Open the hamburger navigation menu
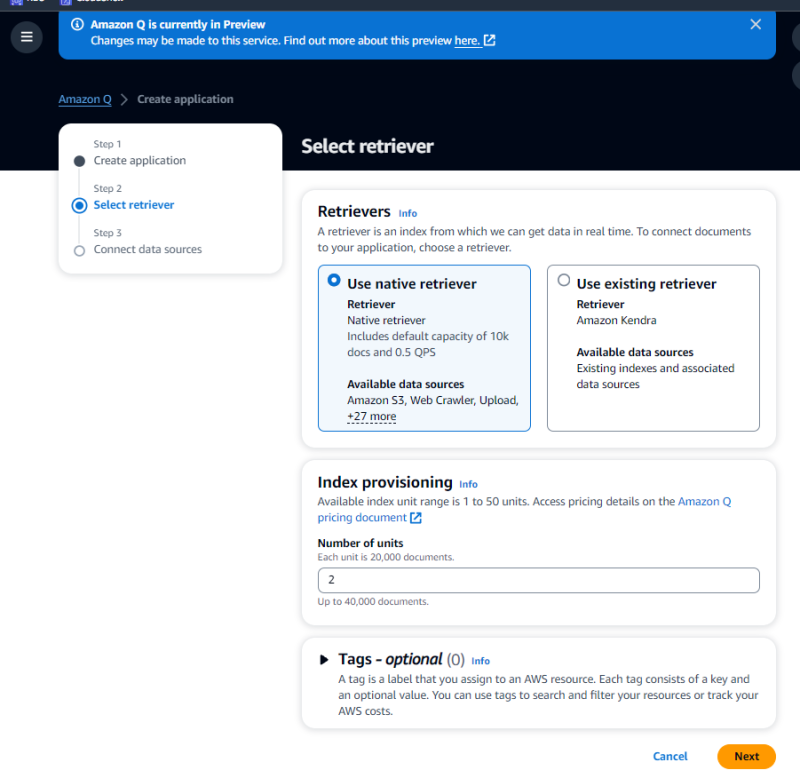The image size is (800, 778). click(27, 37)
